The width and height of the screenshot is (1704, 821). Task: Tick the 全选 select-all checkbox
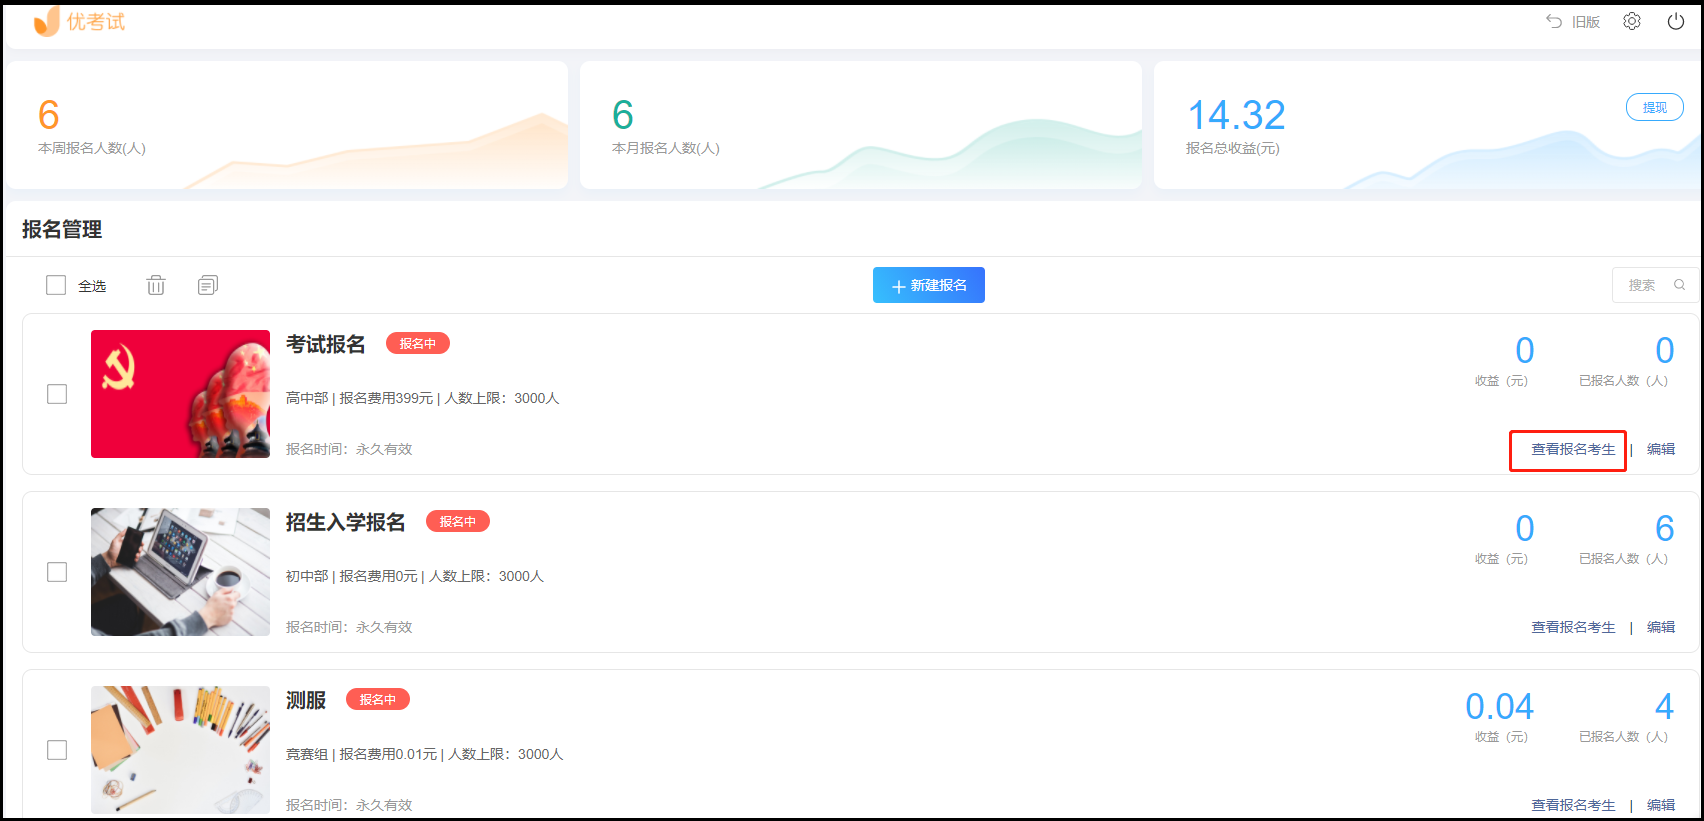(56, 285)
